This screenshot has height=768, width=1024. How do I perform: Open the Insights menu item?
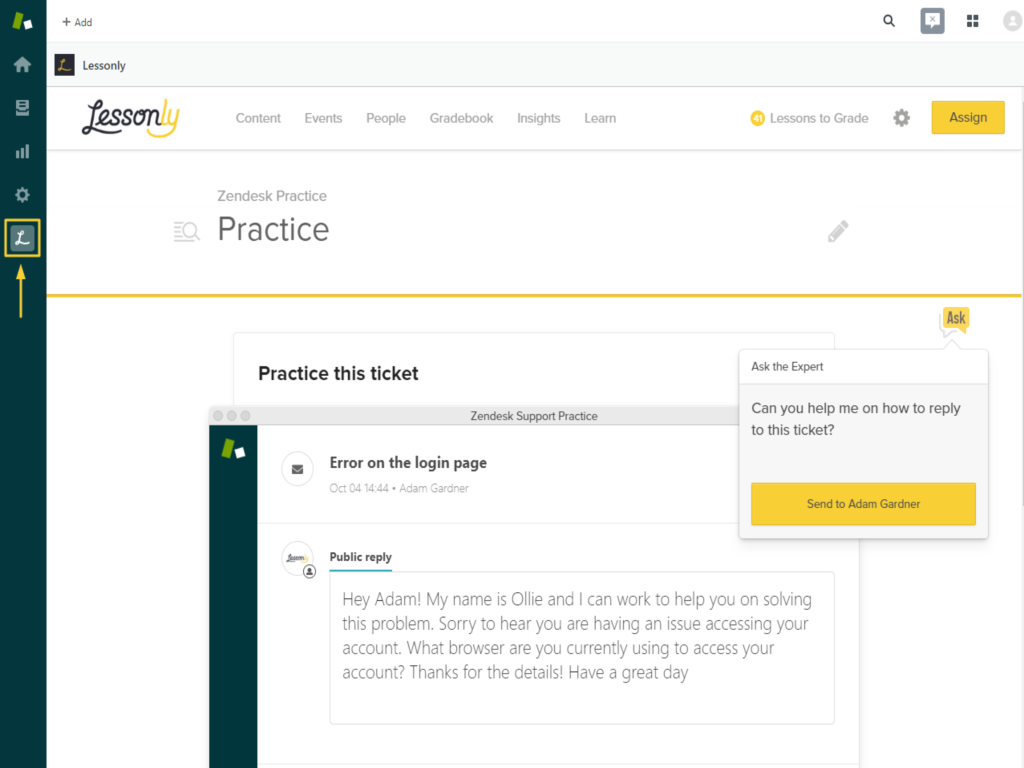tap(538, 118)
